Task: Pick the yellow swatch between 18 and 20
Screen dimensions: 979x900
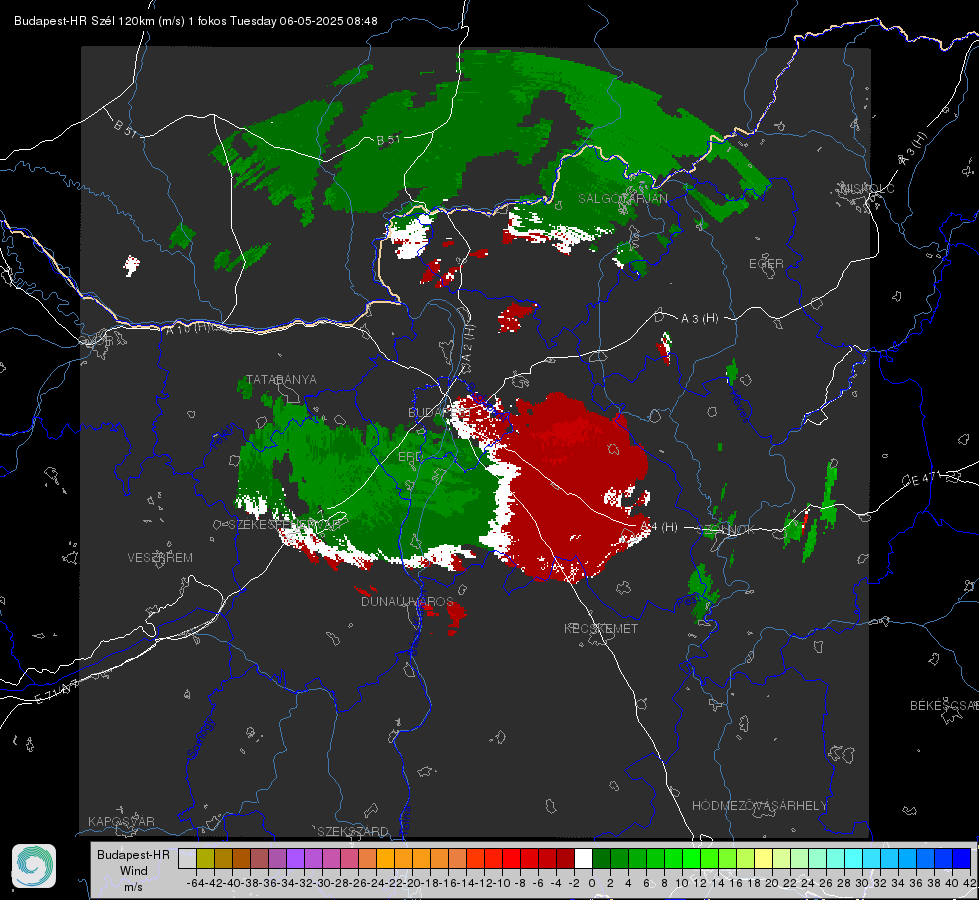Action: coord(764,859)
